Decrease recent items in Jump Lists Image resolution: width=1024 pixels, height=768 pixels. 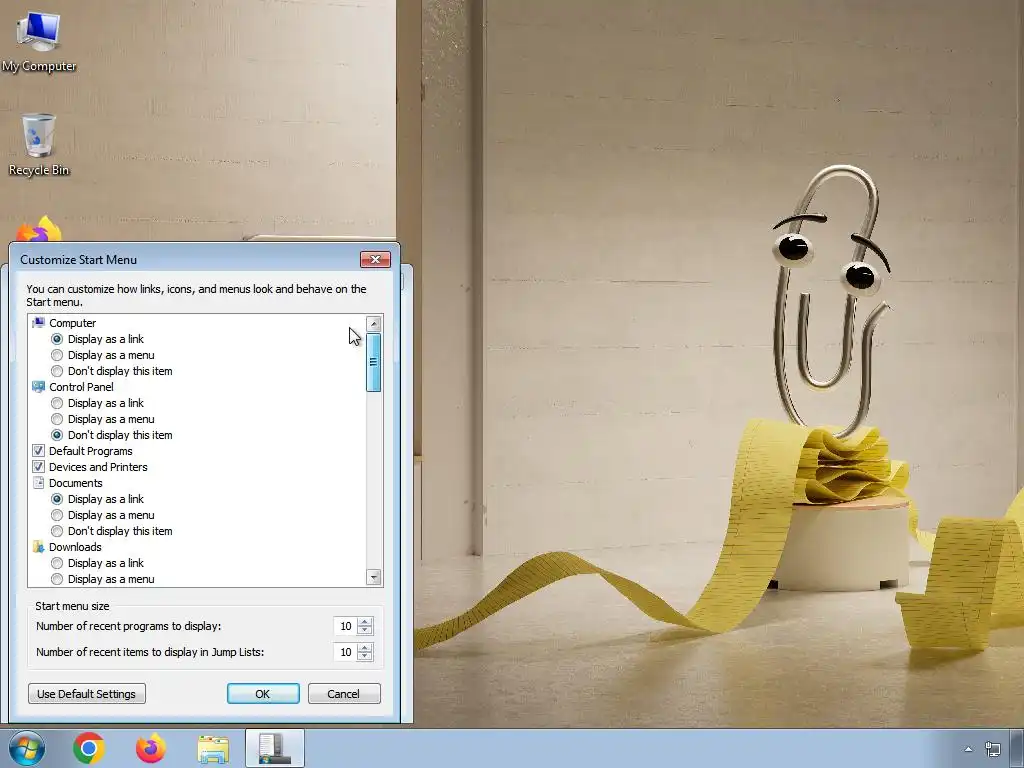(x=366, y=656)
